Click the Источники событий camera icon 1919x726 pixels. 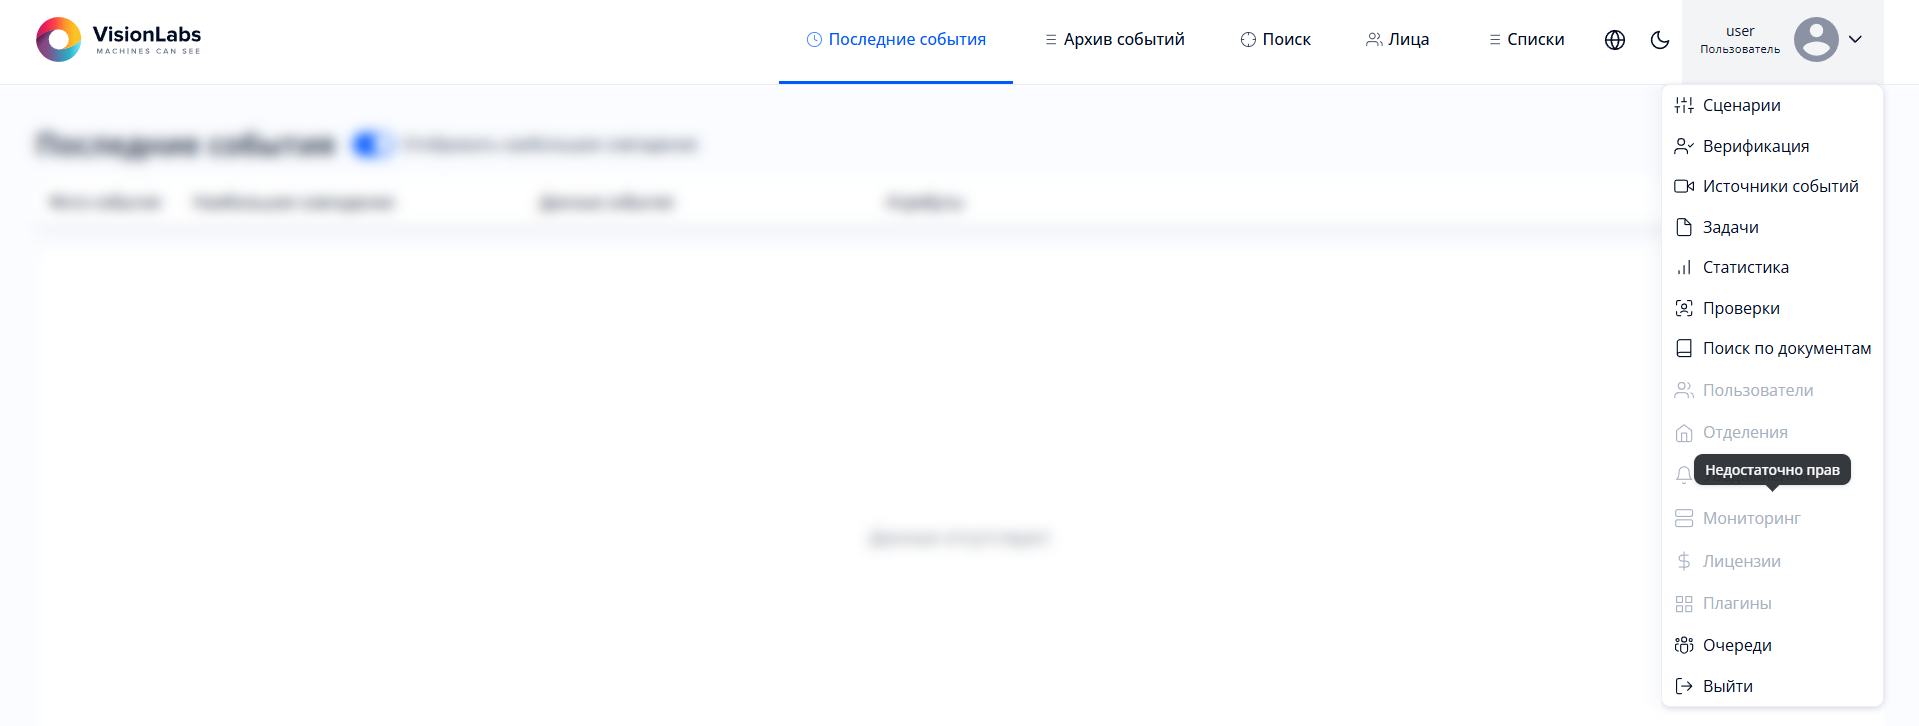1684,186
